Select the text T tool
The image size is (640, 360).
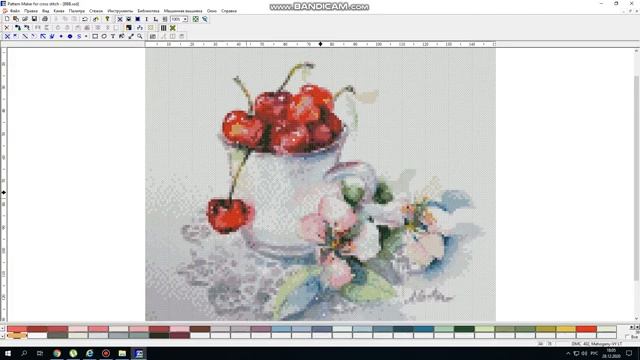click(x=113, y=36)
